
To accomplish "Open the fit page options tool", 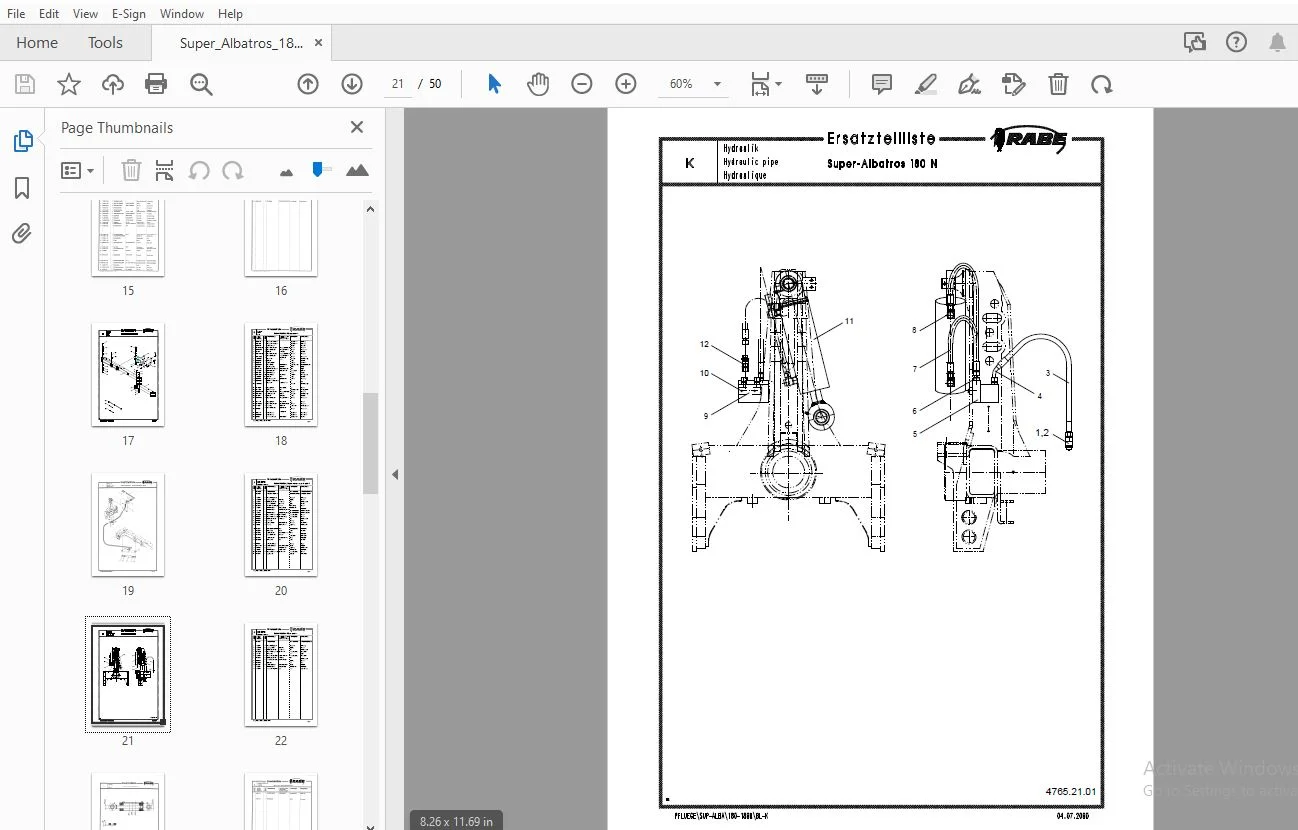I will pyautogui.click(x=766, y=85).
